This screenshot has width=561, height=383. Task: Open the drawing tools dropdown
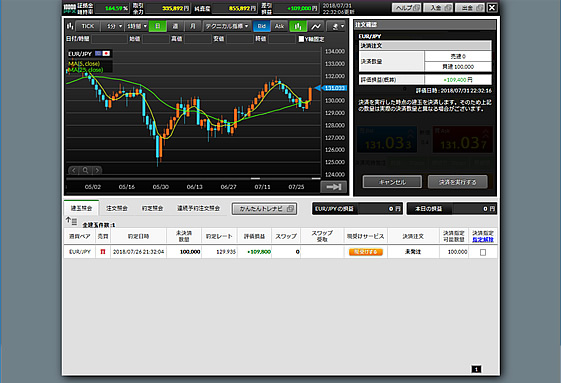point(337,26)
